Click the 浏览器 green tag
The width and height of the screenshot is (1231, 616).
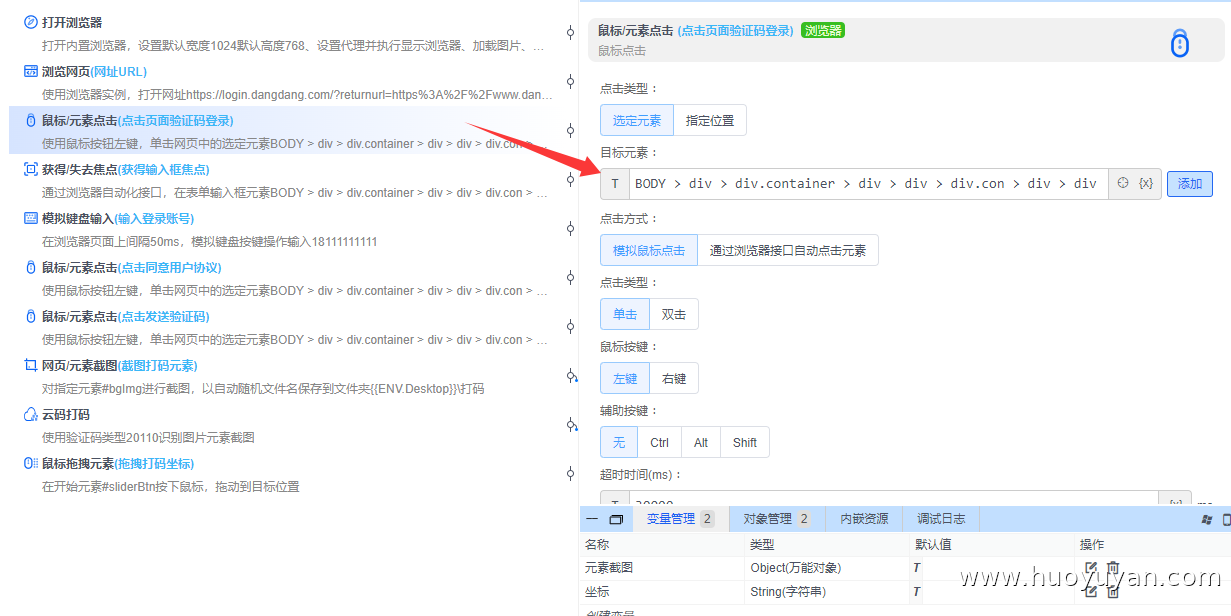(x=823, y=31)
